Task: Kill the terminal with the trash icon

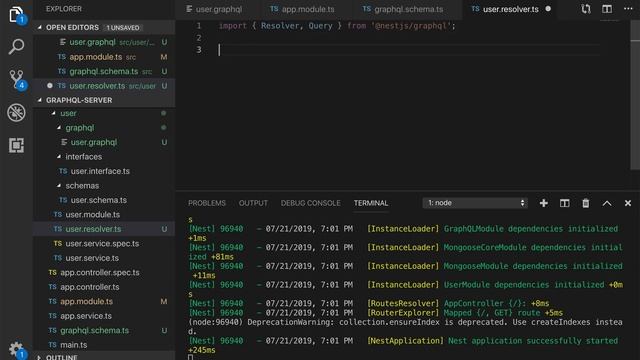Action: 586,203
